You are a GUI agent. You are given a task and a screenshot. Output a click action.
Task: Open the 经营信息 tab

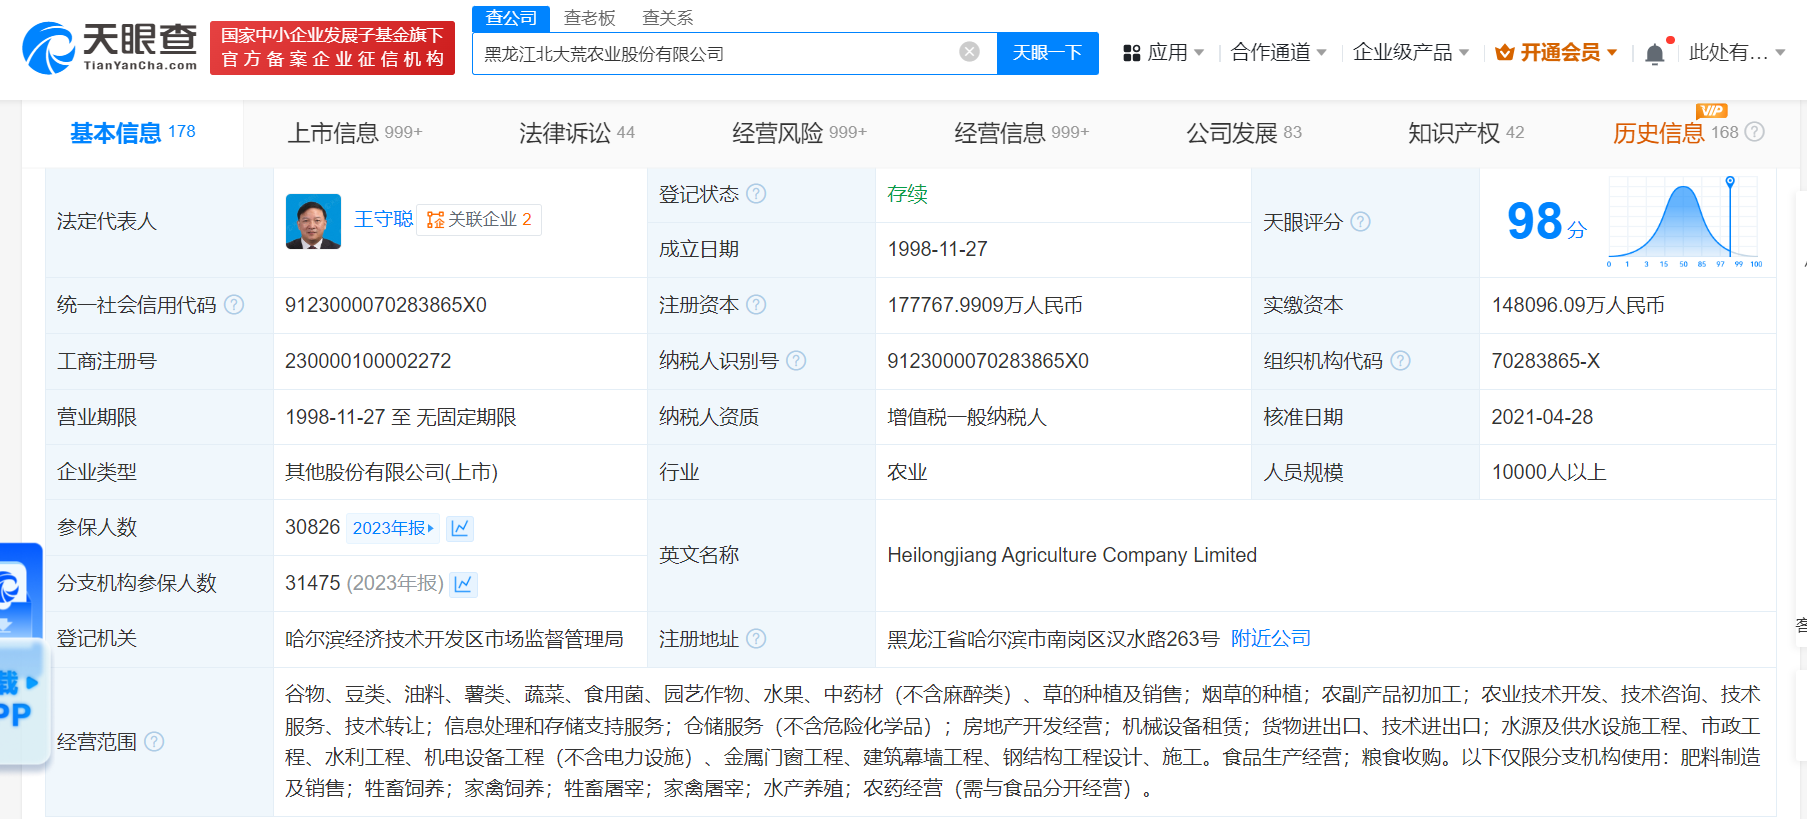(1021, 132)
